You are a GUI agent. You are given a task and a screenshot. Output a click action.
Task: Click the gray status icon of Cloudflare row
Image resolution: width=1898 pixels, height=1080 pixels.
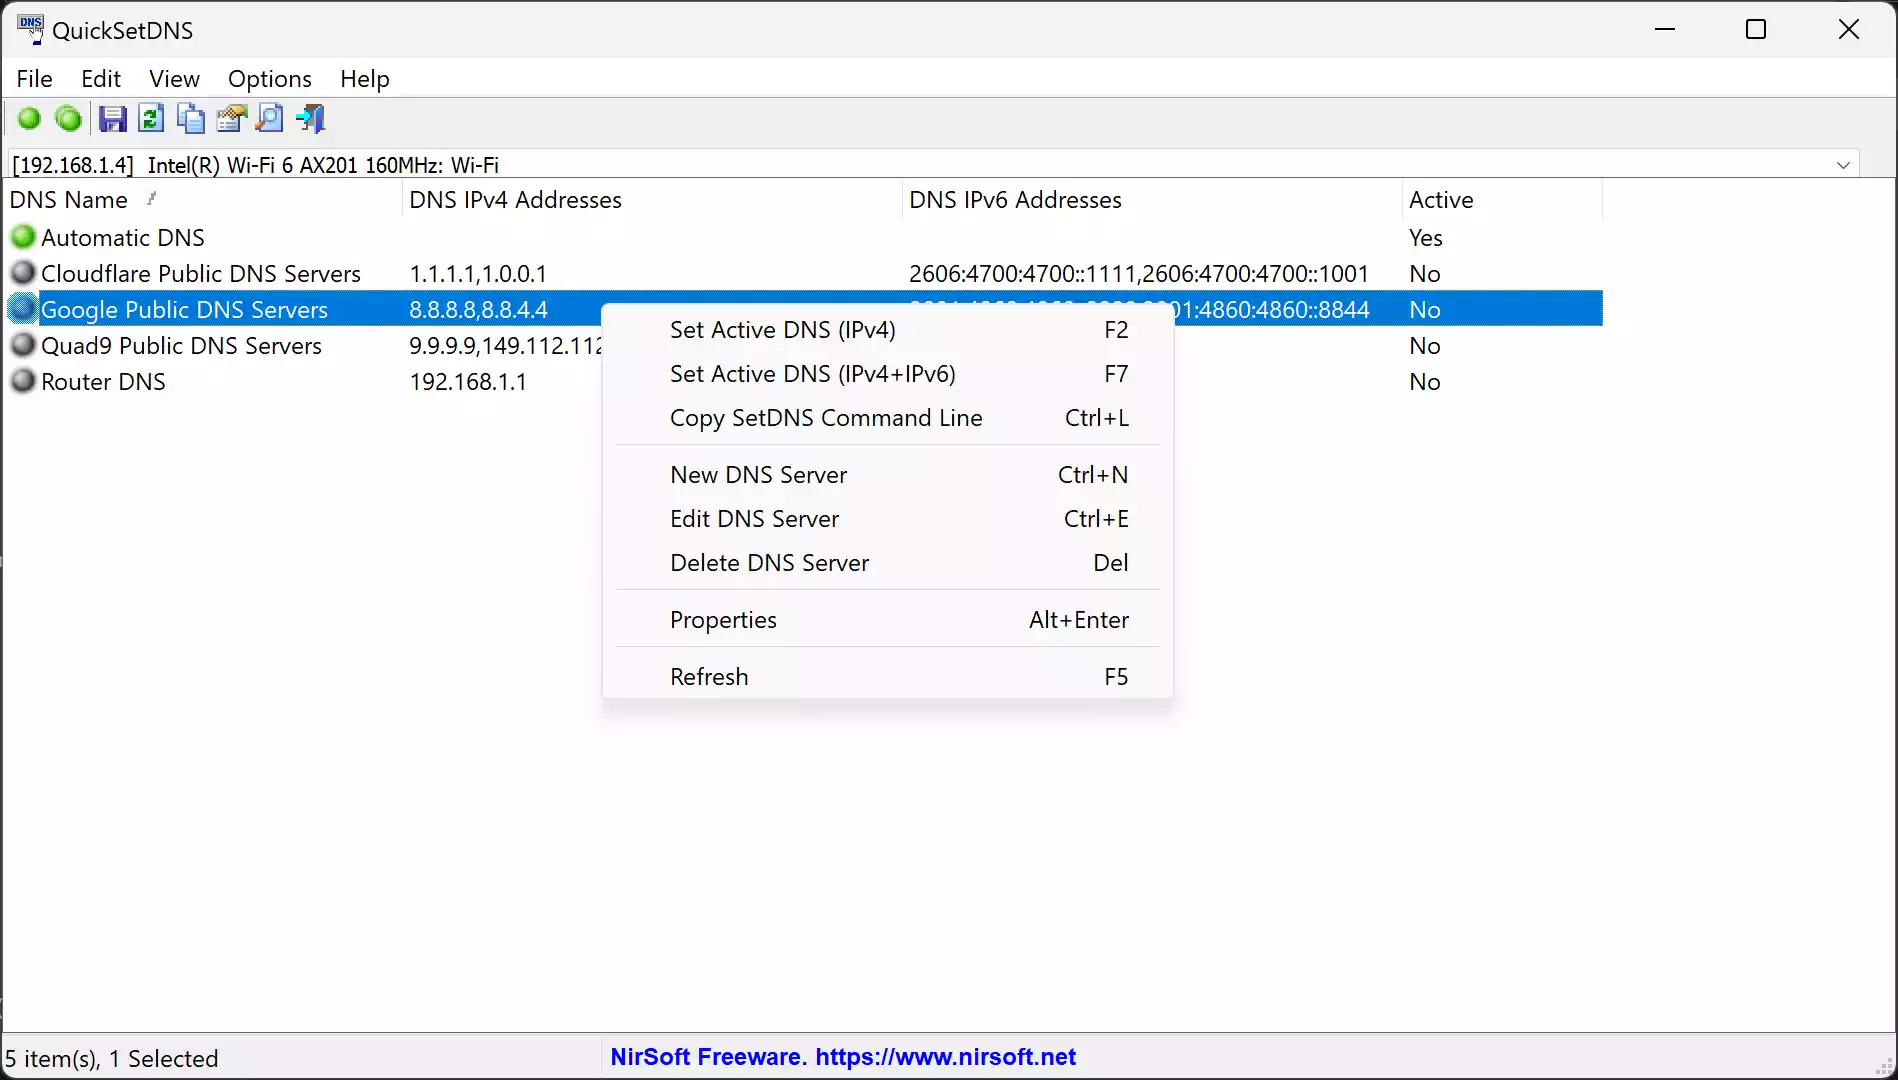click(23, 273)
